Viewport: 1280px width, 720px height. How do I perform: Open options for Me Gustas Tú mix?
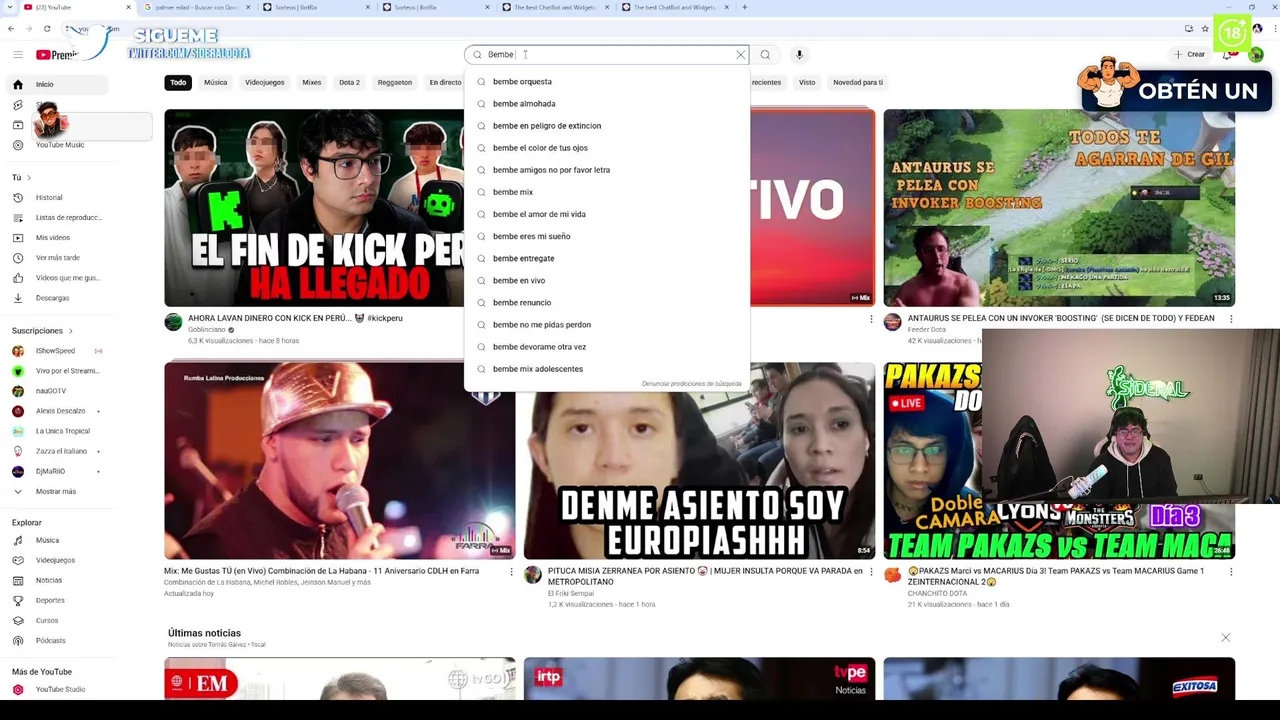click(511, 572)
